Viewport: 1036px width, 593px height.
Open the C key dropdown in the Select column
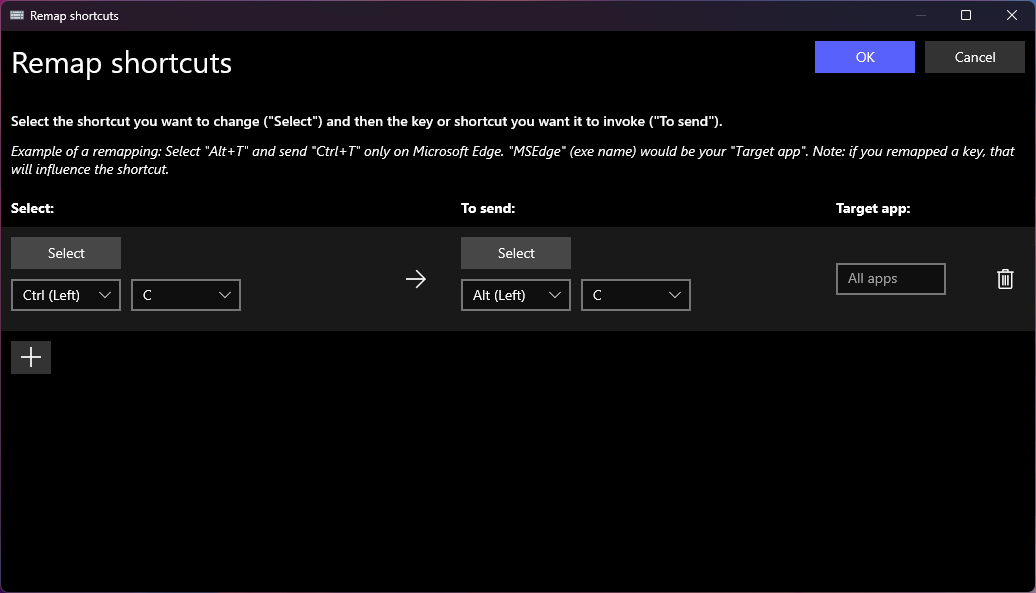(185, 295)
